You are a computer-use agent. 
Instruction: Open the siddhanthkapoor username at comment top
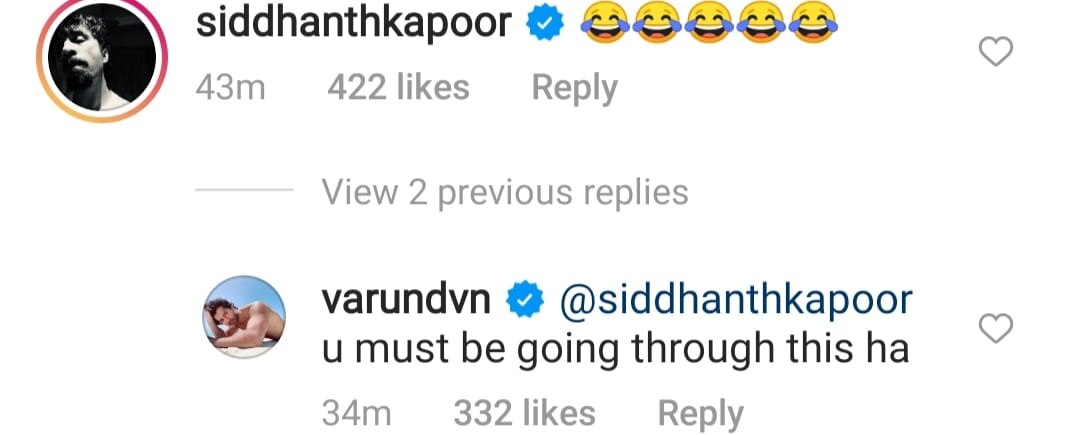tap(354, 23)
